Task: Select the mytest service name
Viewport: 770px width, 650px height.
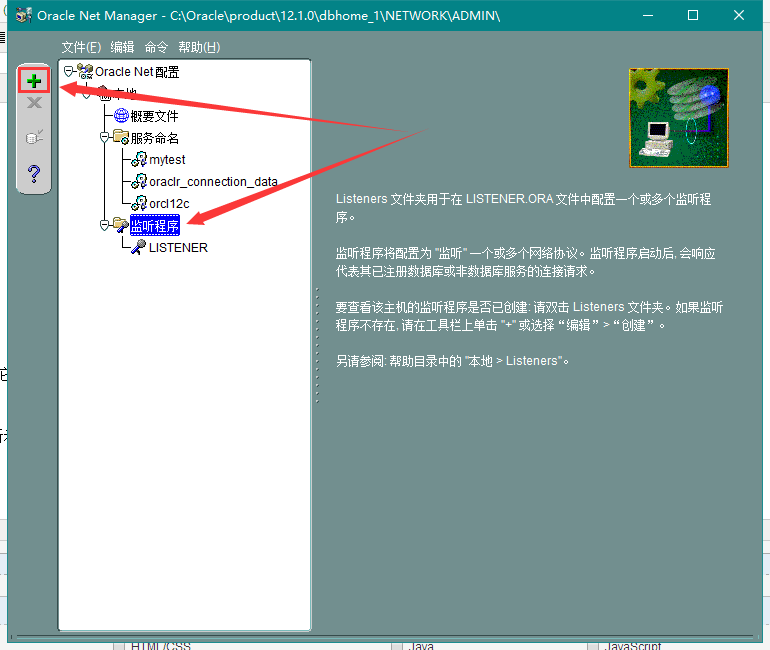Action: [167, 160]
